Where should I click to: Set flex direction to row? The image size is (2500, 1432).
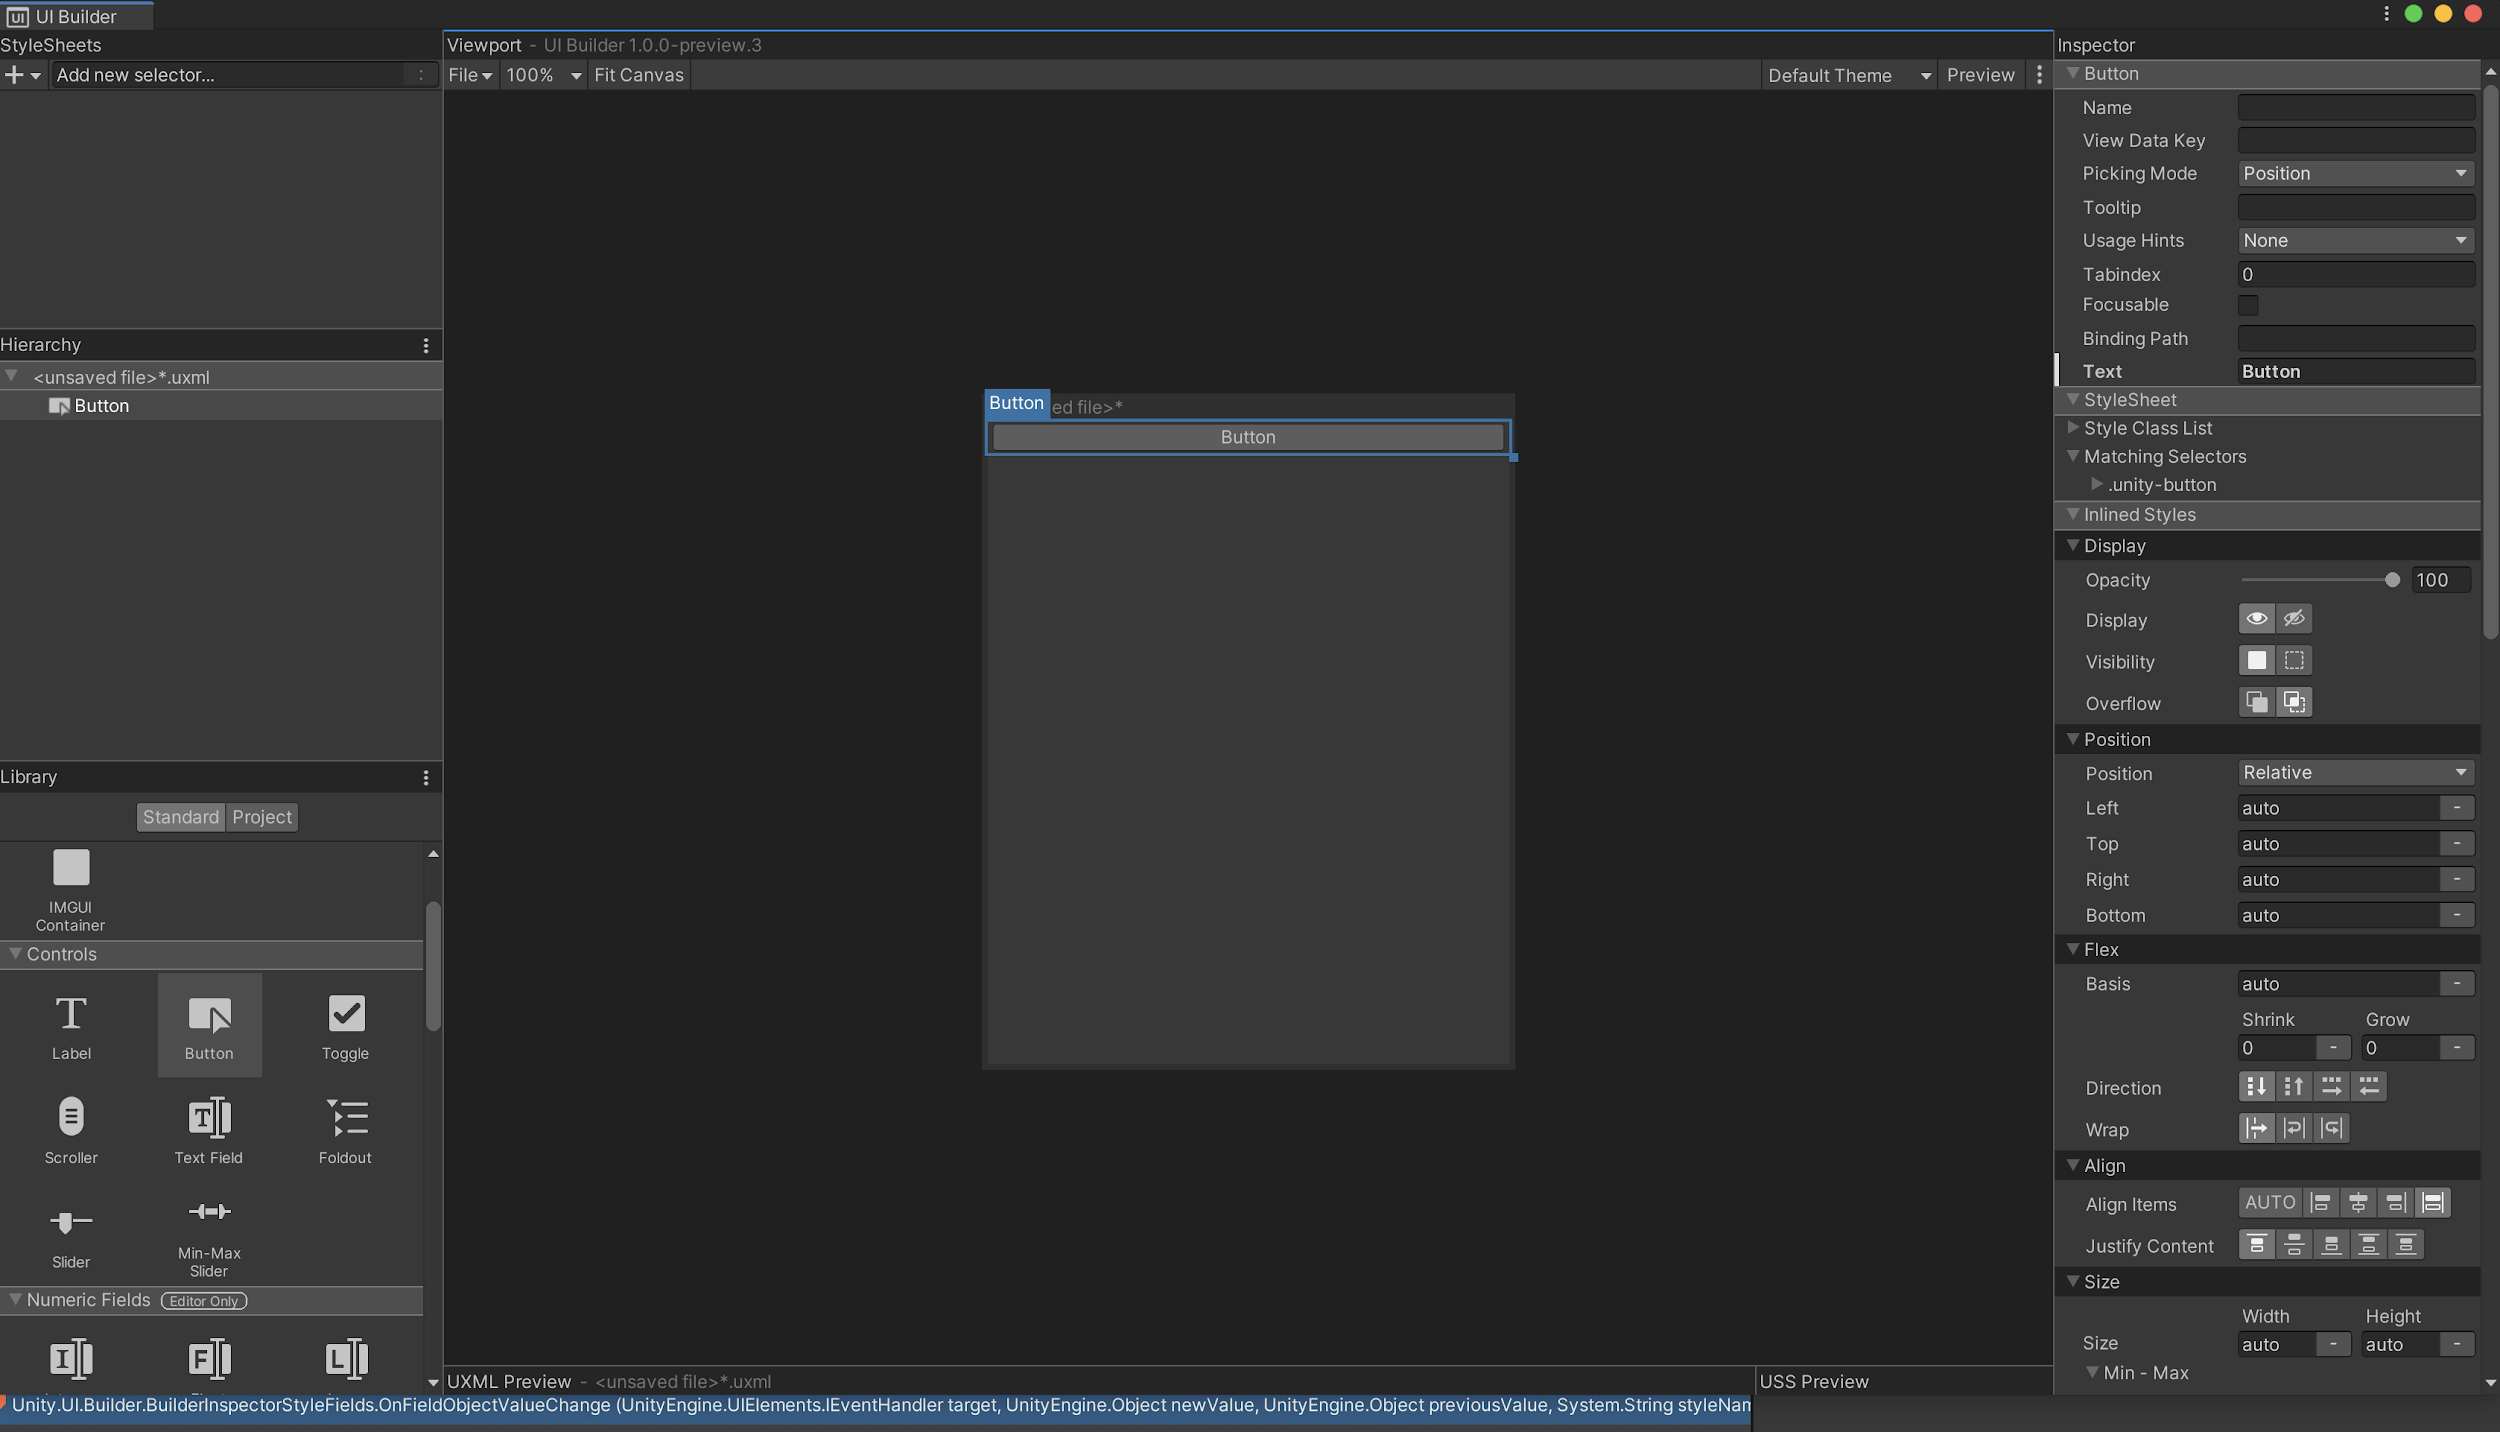[x=2331, y=1087]
